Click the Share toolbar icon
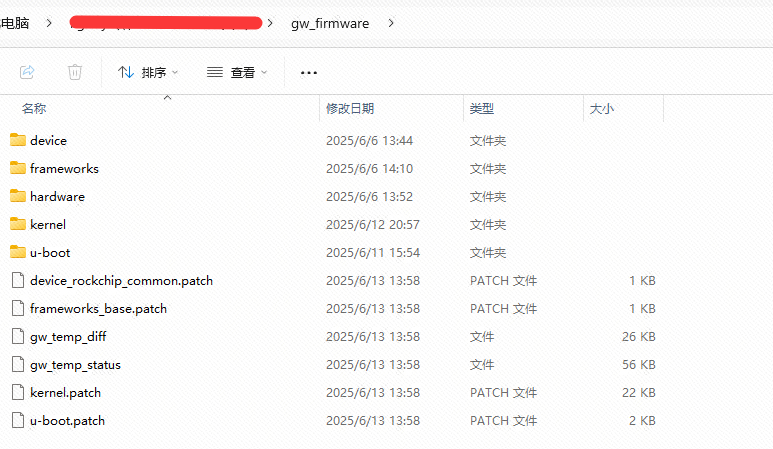This screenshot has height=449, width=773. [x=27, y=72]
